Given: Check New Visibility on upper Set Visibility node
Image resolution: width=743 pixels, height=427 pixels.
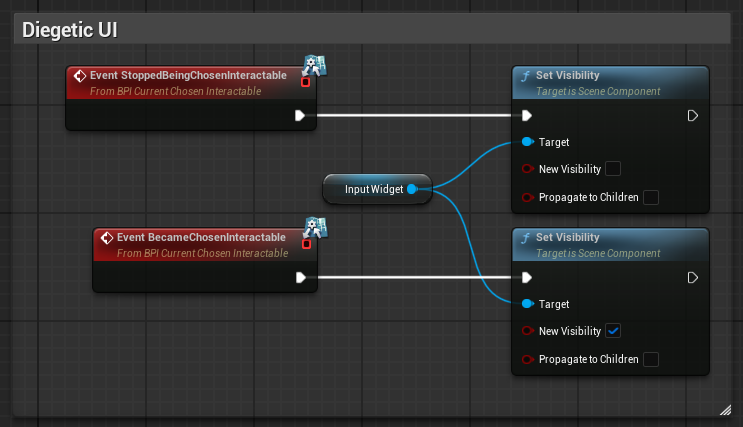Looking at the screenshot, I should pos(613,169).
